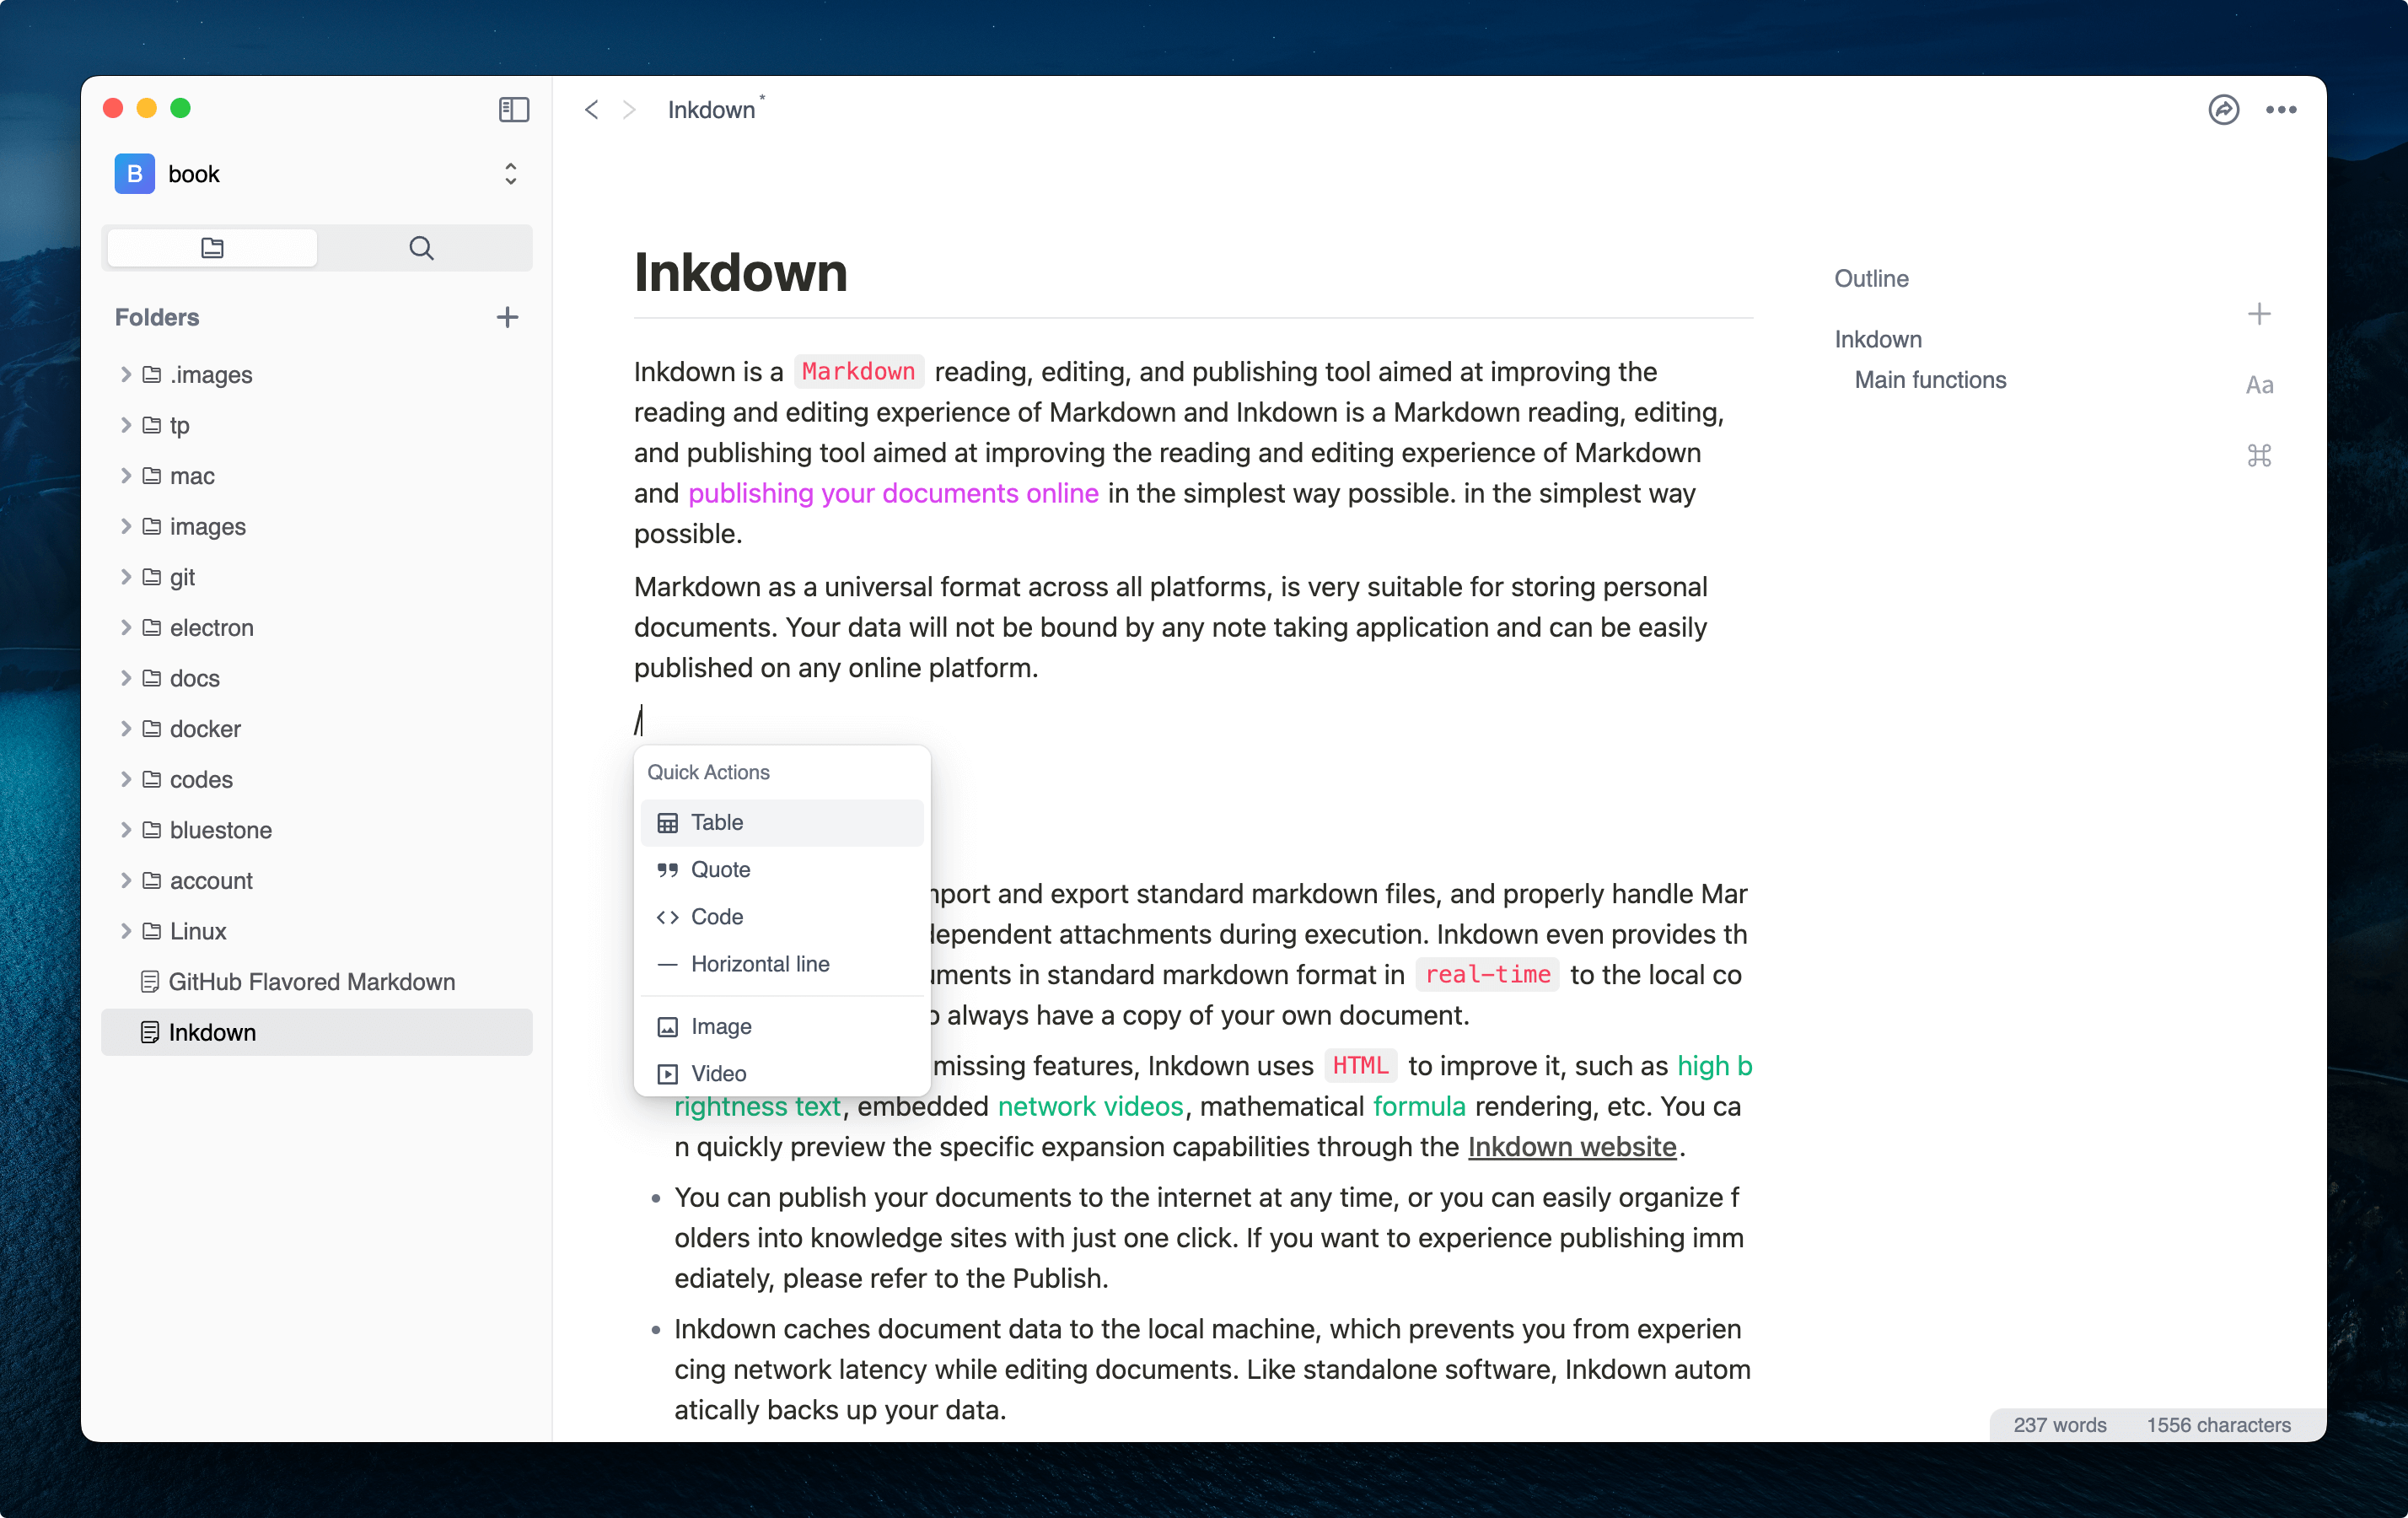2408x1518 pixels.
Task: Expand the docs folder
Action: (126, 678)
